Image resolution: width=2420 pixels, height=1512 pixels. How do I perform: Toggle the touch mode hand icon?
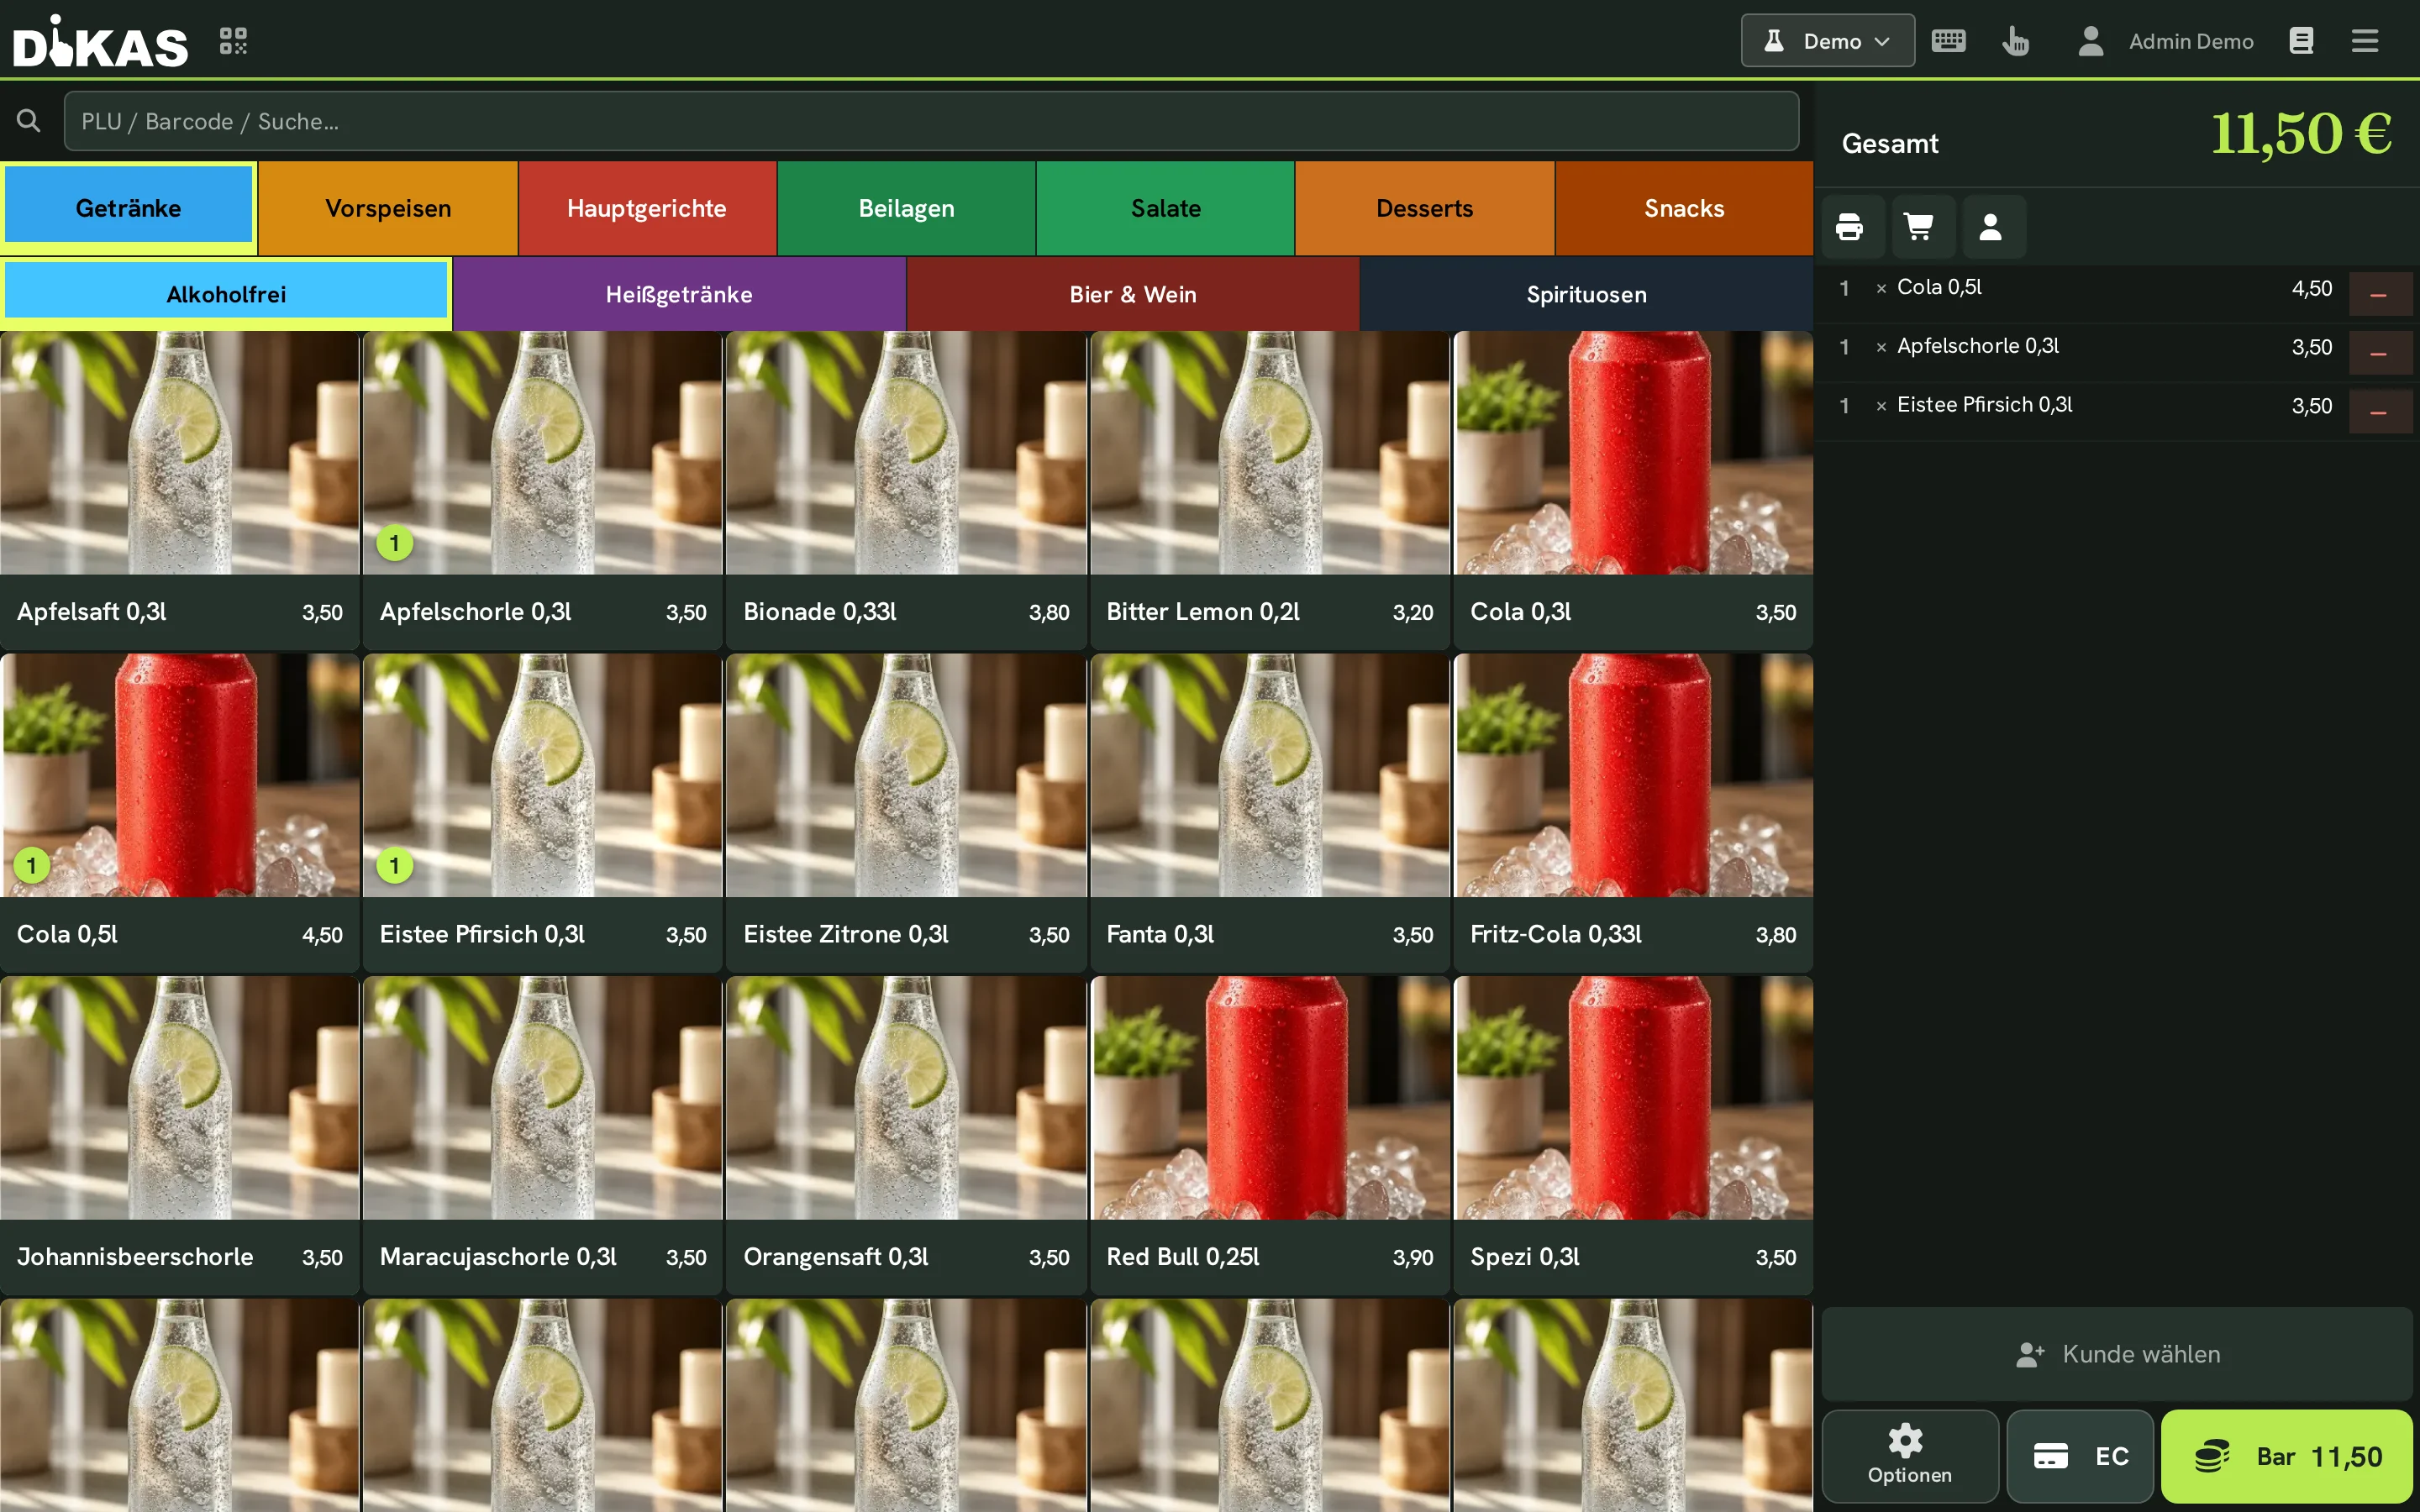(x=2016, y=41)
